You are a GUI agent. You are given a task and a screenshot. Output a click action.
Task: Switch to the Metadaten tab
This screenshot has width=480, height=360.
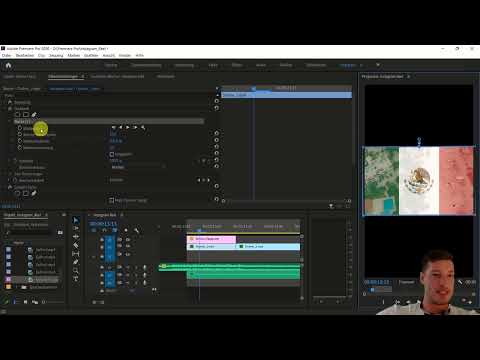[x=166, y=76]
